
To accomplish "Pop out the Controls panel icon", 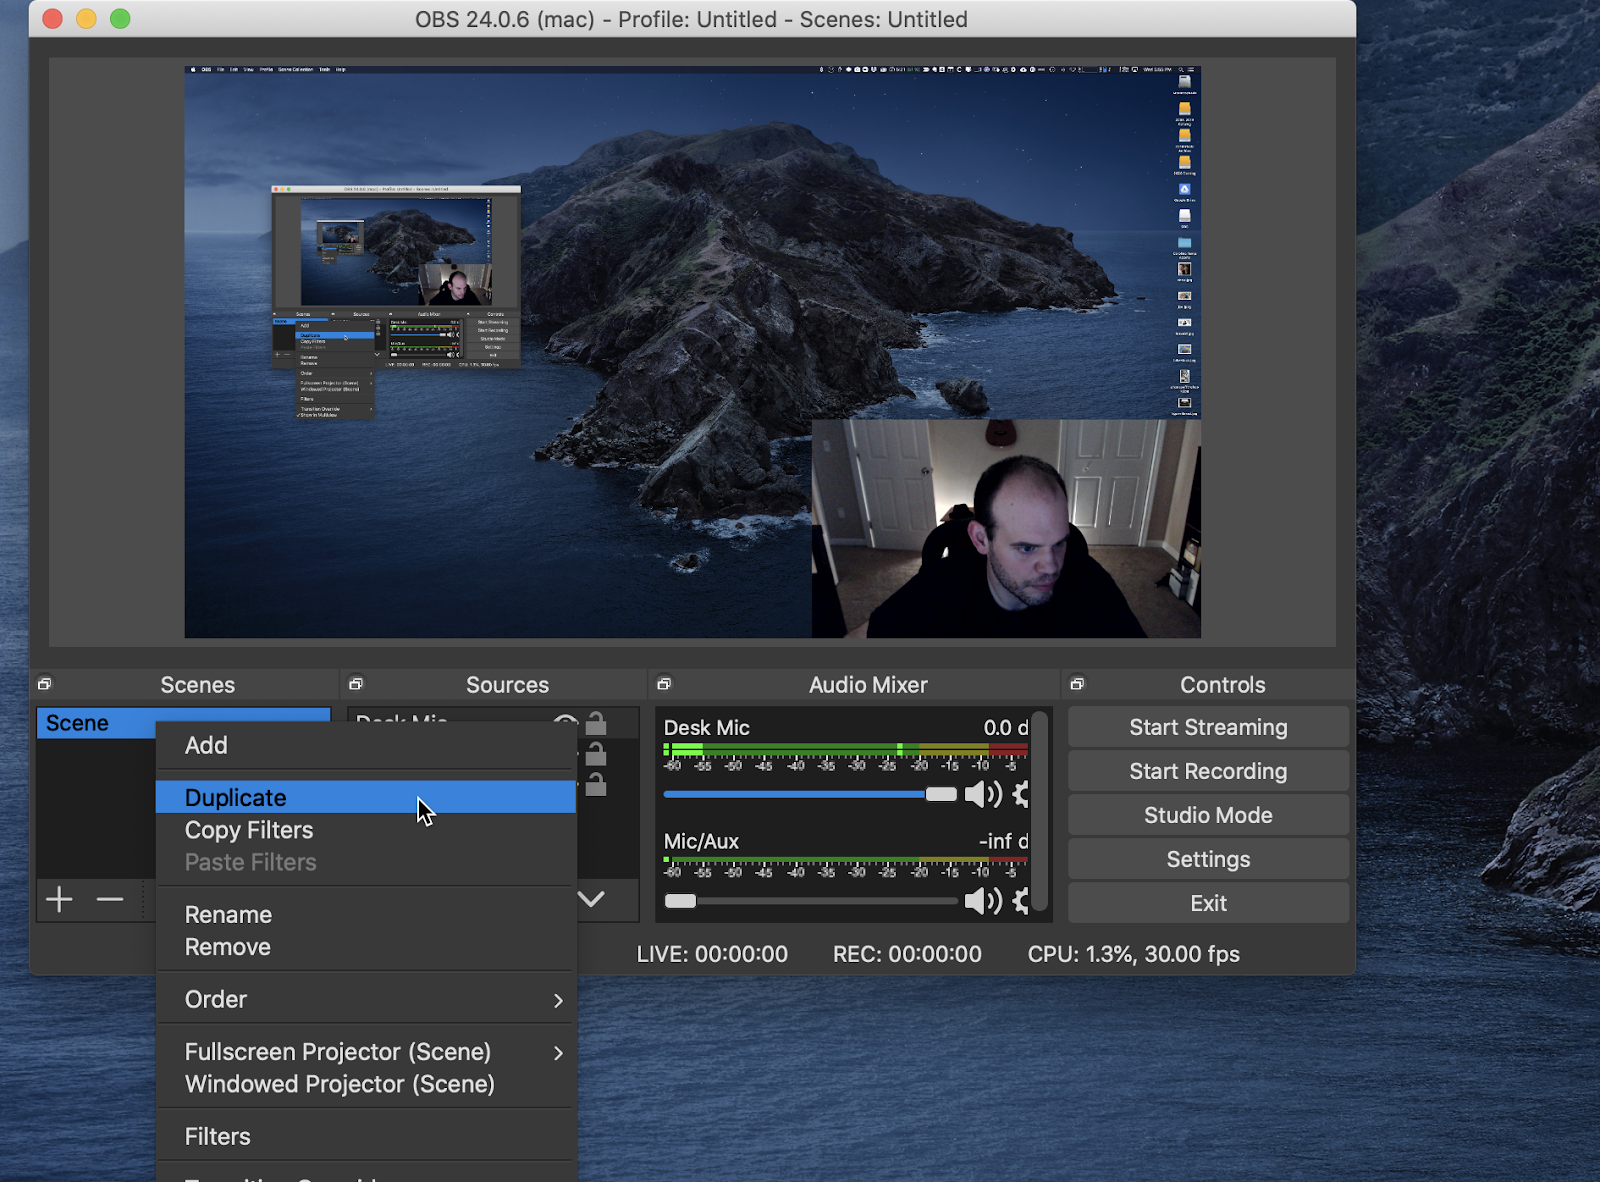I will [1077, 684].
